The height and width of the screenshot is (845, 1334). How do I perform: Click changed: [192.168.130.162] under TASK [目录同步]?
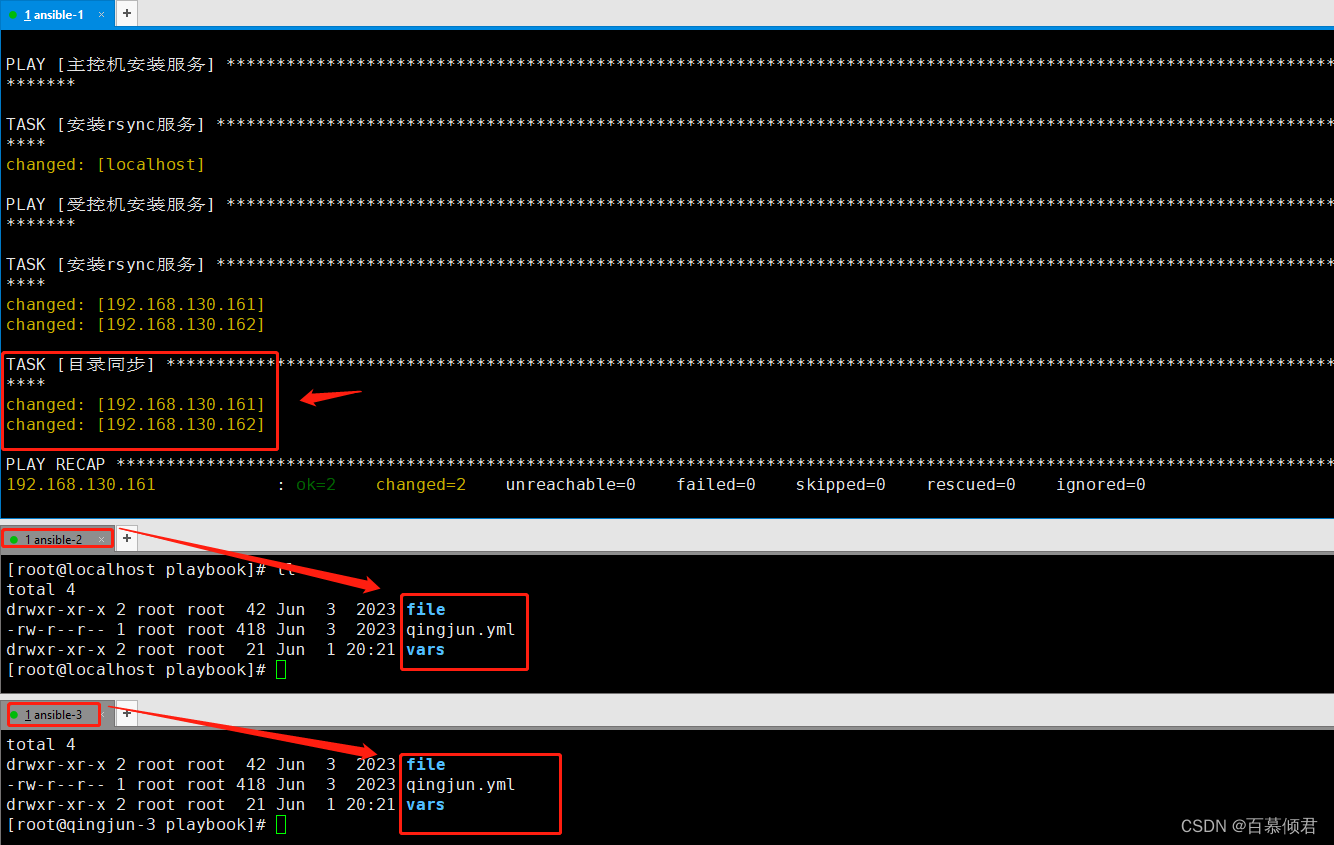(x=135, y=425)
